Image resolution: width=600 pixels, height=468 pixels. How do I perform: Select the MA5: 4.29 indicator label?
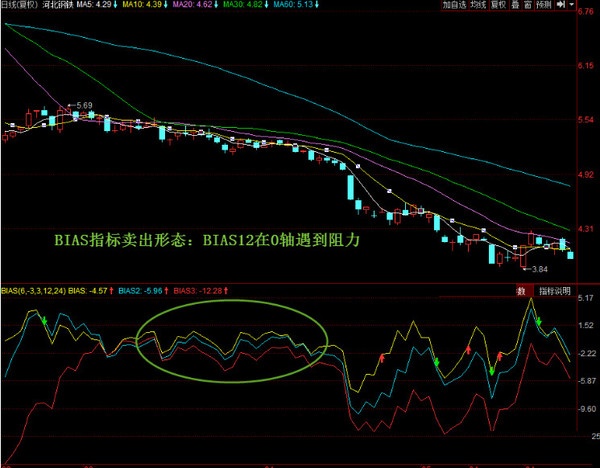(x=97, y=5)
